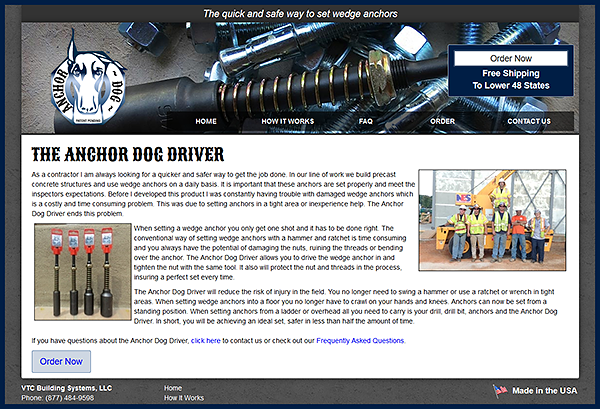Image resolution: width=600 pixels, height=409 pixels.
Task: Click the Order Now button below the article
Action: [x=61, y=362]
